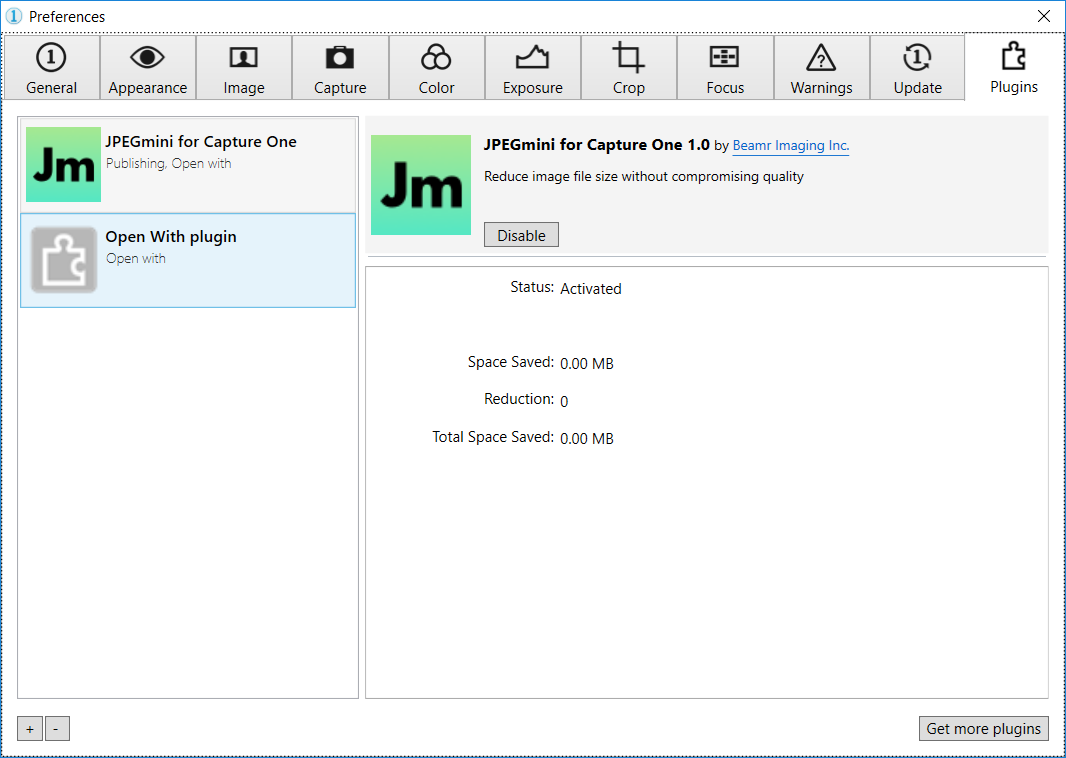Switch to the Warnings tab

click(x=821, y=68)
